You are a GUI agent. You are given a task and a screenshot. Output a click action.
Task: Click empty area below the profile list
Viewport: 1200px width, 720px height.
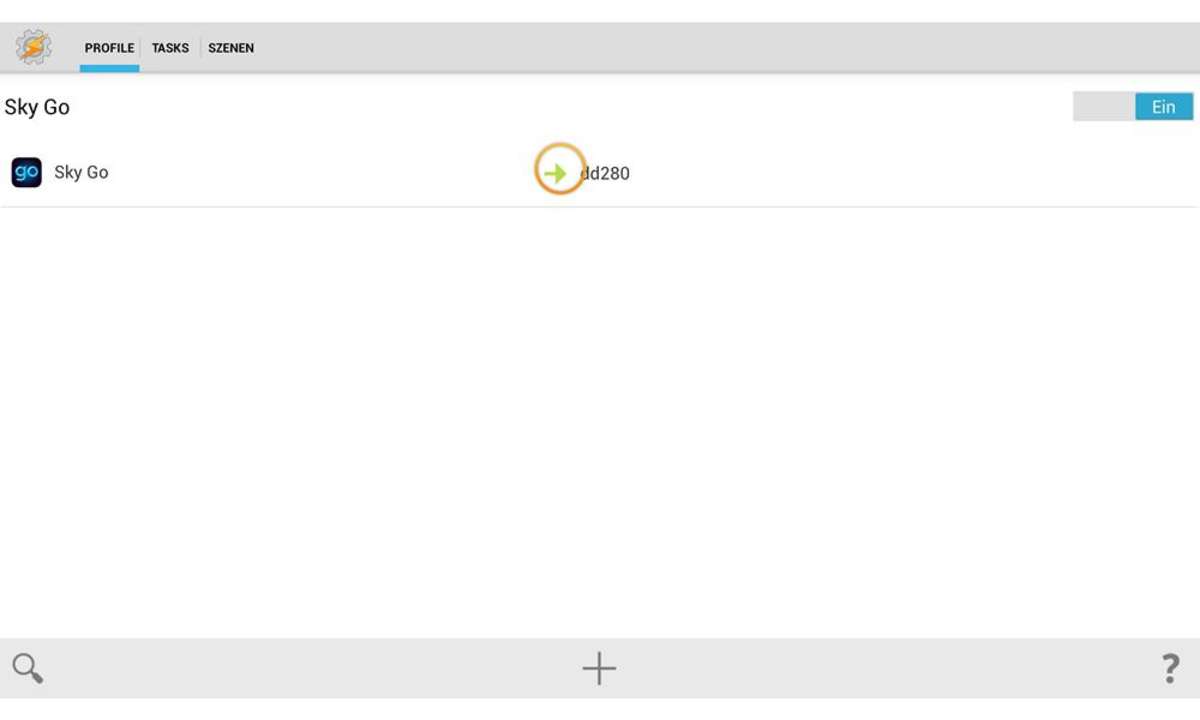600,420
